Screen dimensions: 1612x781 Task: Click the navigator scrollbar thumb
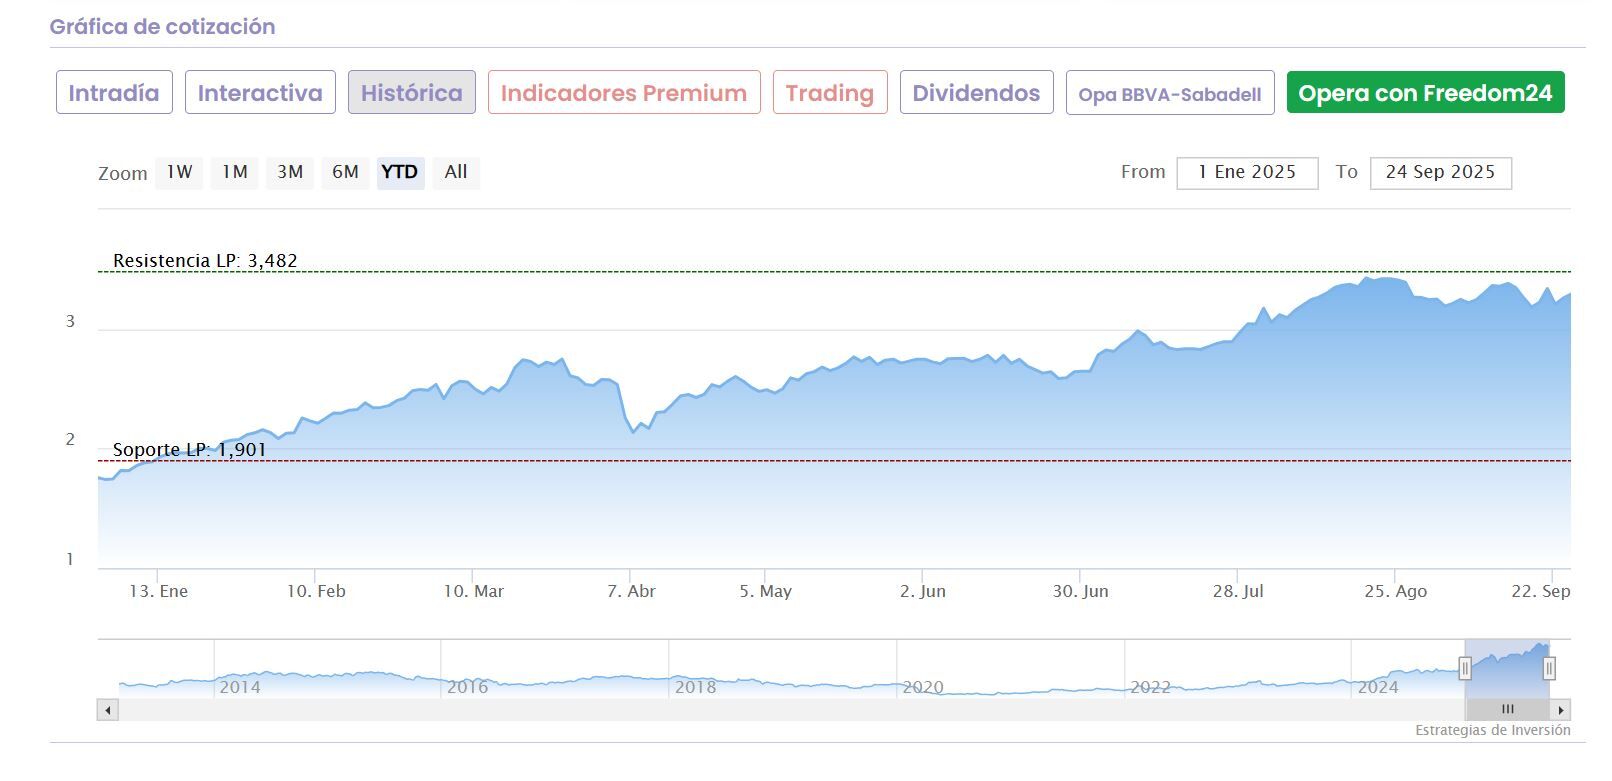[x=1507, y=710]
